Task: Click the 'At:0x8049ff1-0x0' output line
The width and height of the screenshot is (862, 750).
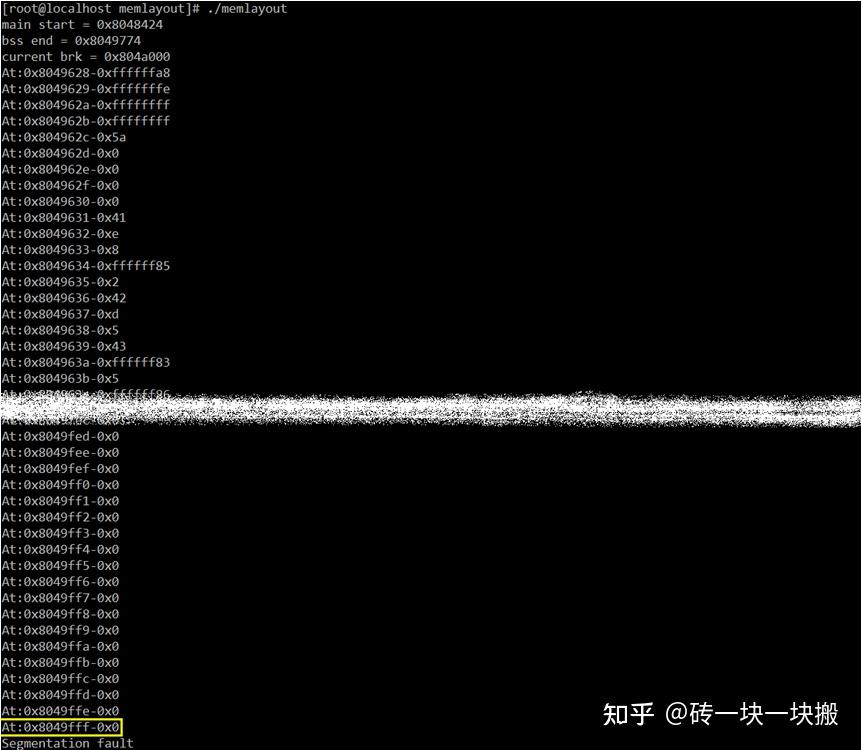Action: point(60,501)
